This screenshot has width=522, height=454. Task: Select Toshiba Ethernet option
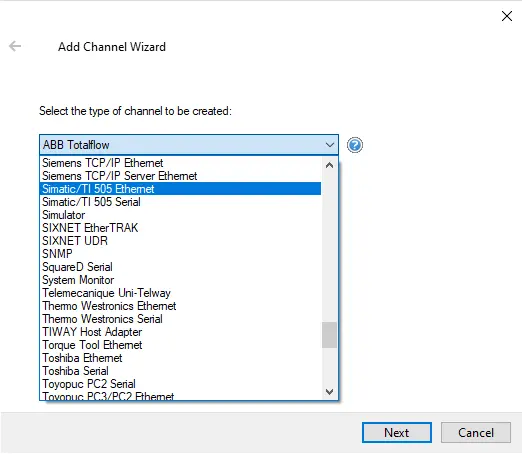point(180,358)
